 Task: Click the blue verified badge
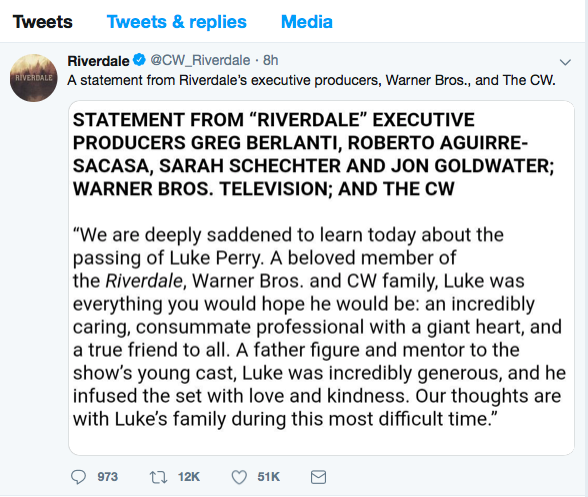[x=140, y=60]
